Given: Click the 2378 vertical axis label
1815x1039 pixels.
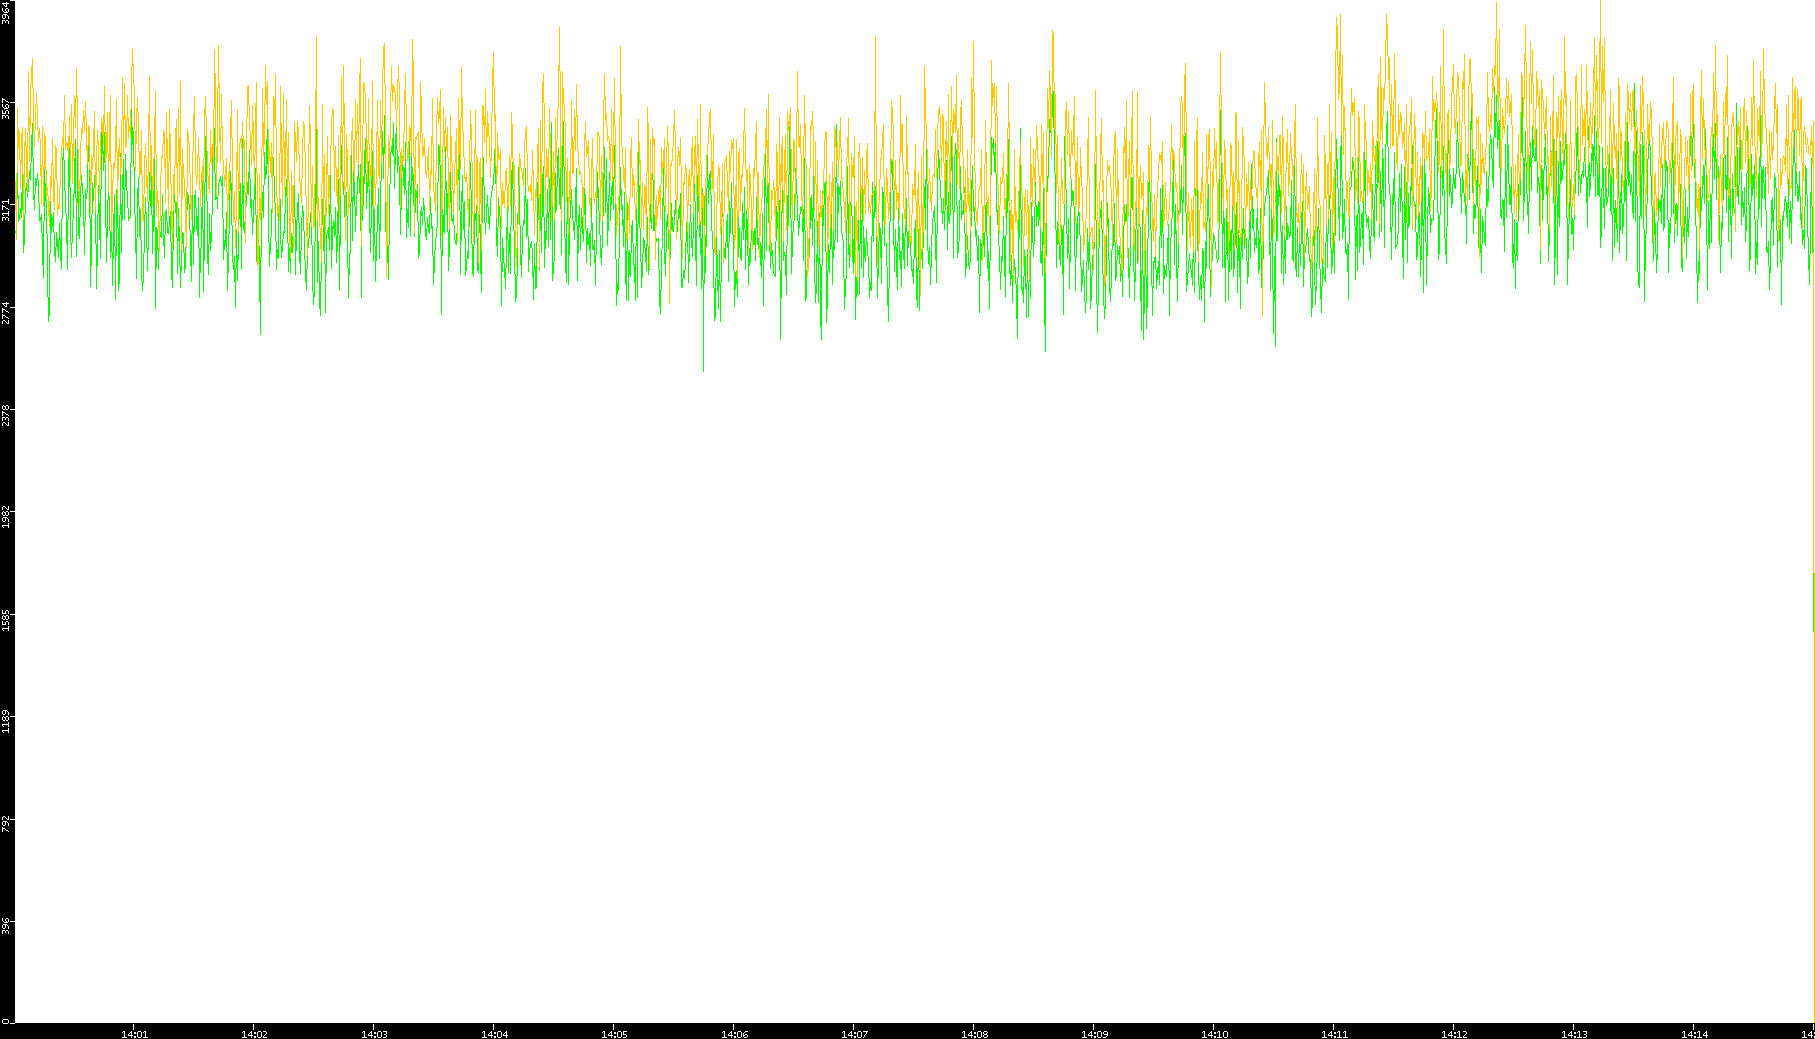Looking at the screenshot, I should click(x=7, y=414).
